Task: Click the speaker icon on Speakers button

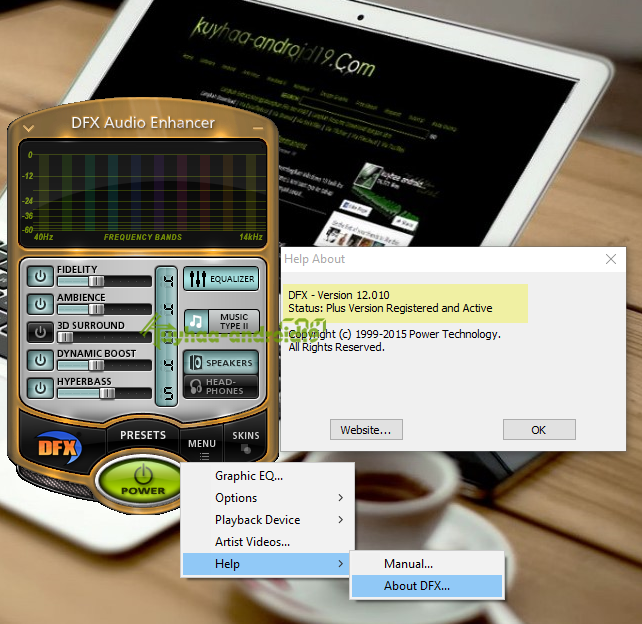Action: [x=196, y=363]
